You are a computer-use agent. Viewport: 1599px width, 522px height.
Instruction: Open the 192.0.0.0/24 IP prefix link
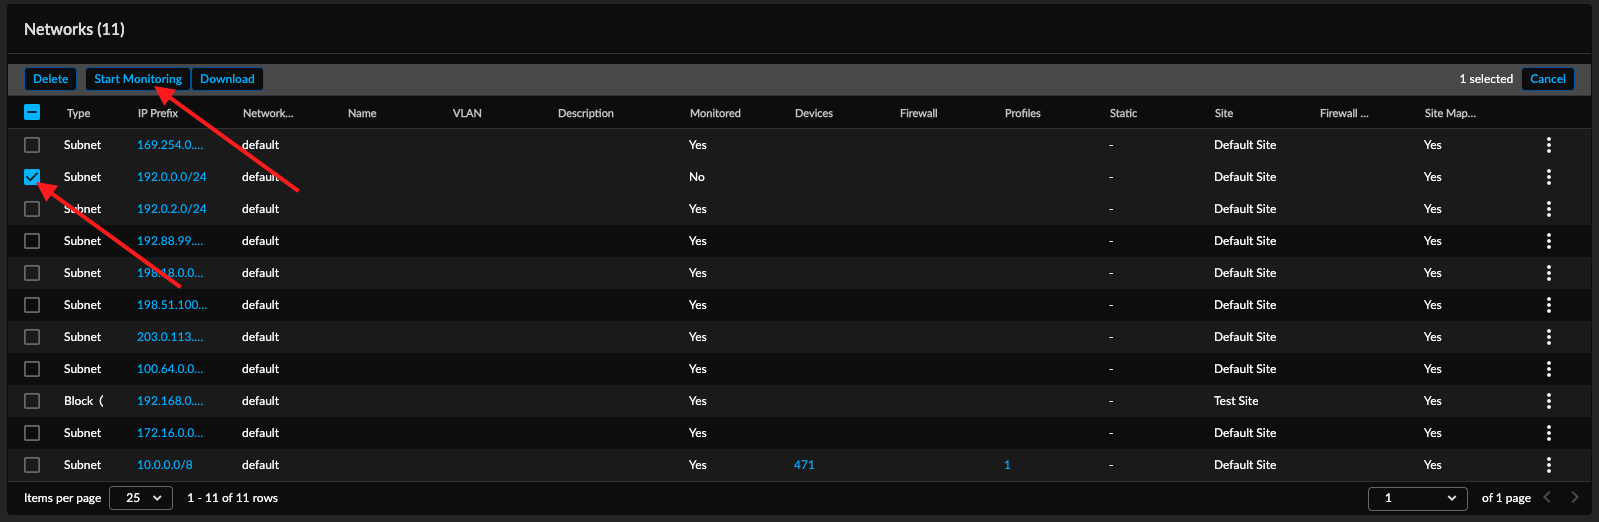click(172, 177)
